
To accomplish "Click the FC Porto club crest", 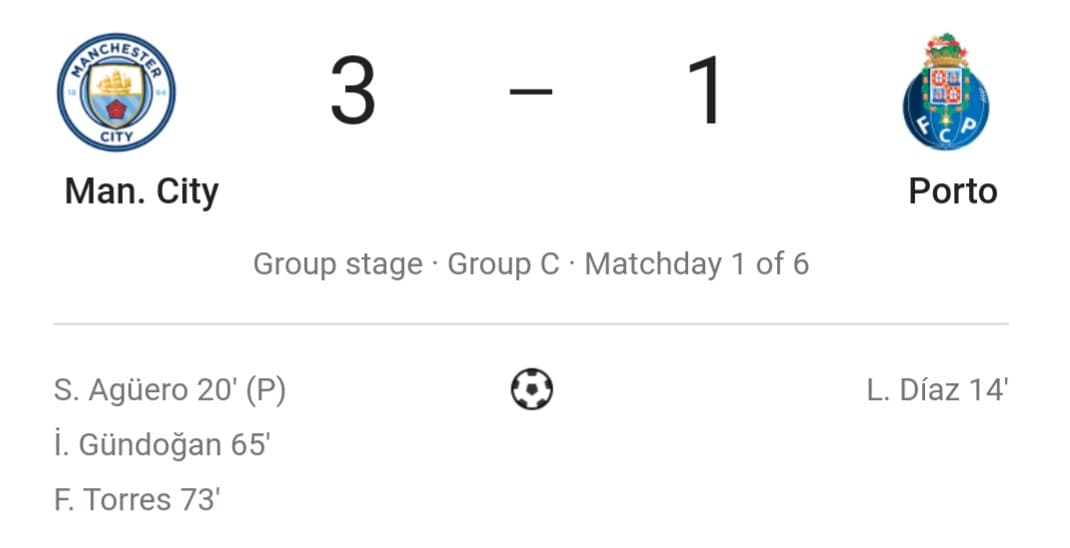I will [946, 91].
